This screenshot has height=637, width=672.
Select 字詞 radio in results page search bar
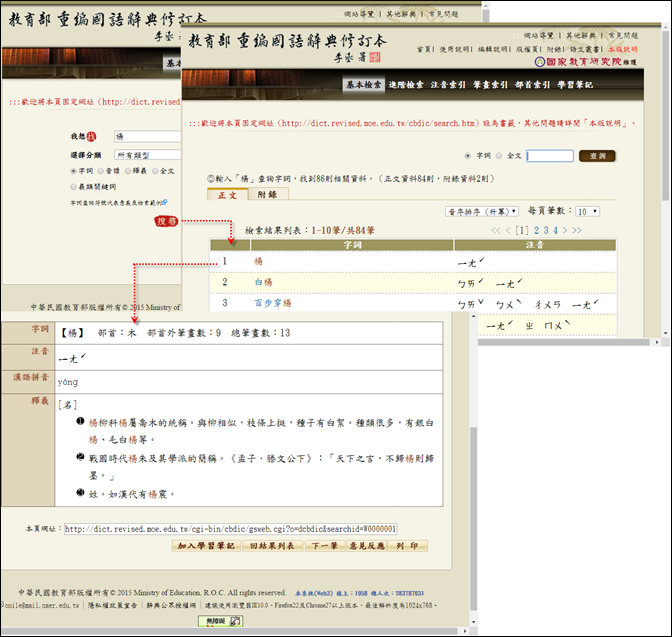(468, 156)
